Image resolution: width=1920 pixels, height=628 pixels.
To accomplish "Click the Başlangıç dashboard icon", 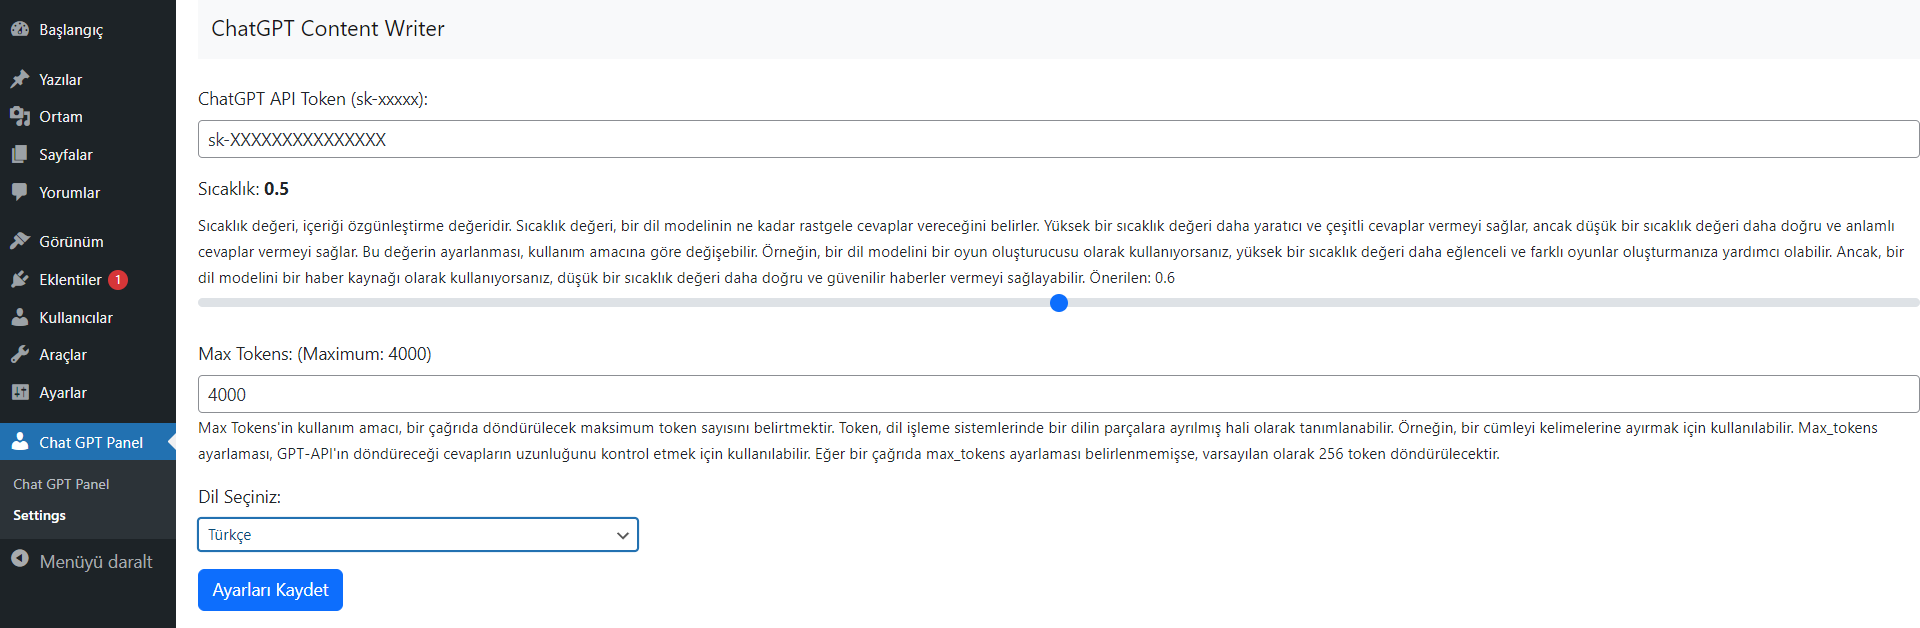I will coord(20,29).
